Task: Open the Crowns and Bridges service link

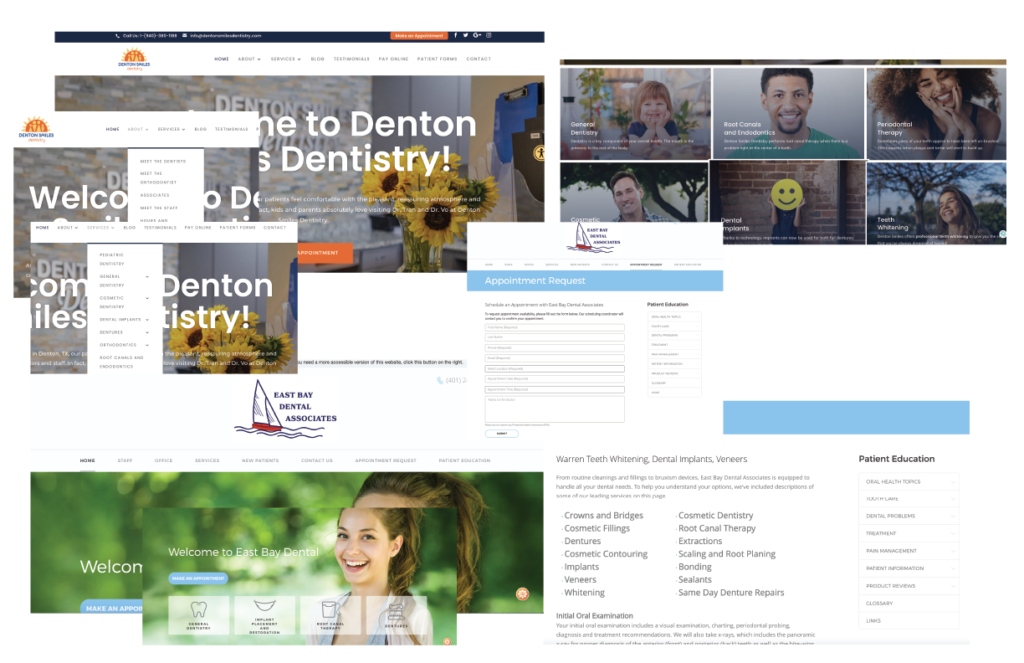Action: (603, 515)
